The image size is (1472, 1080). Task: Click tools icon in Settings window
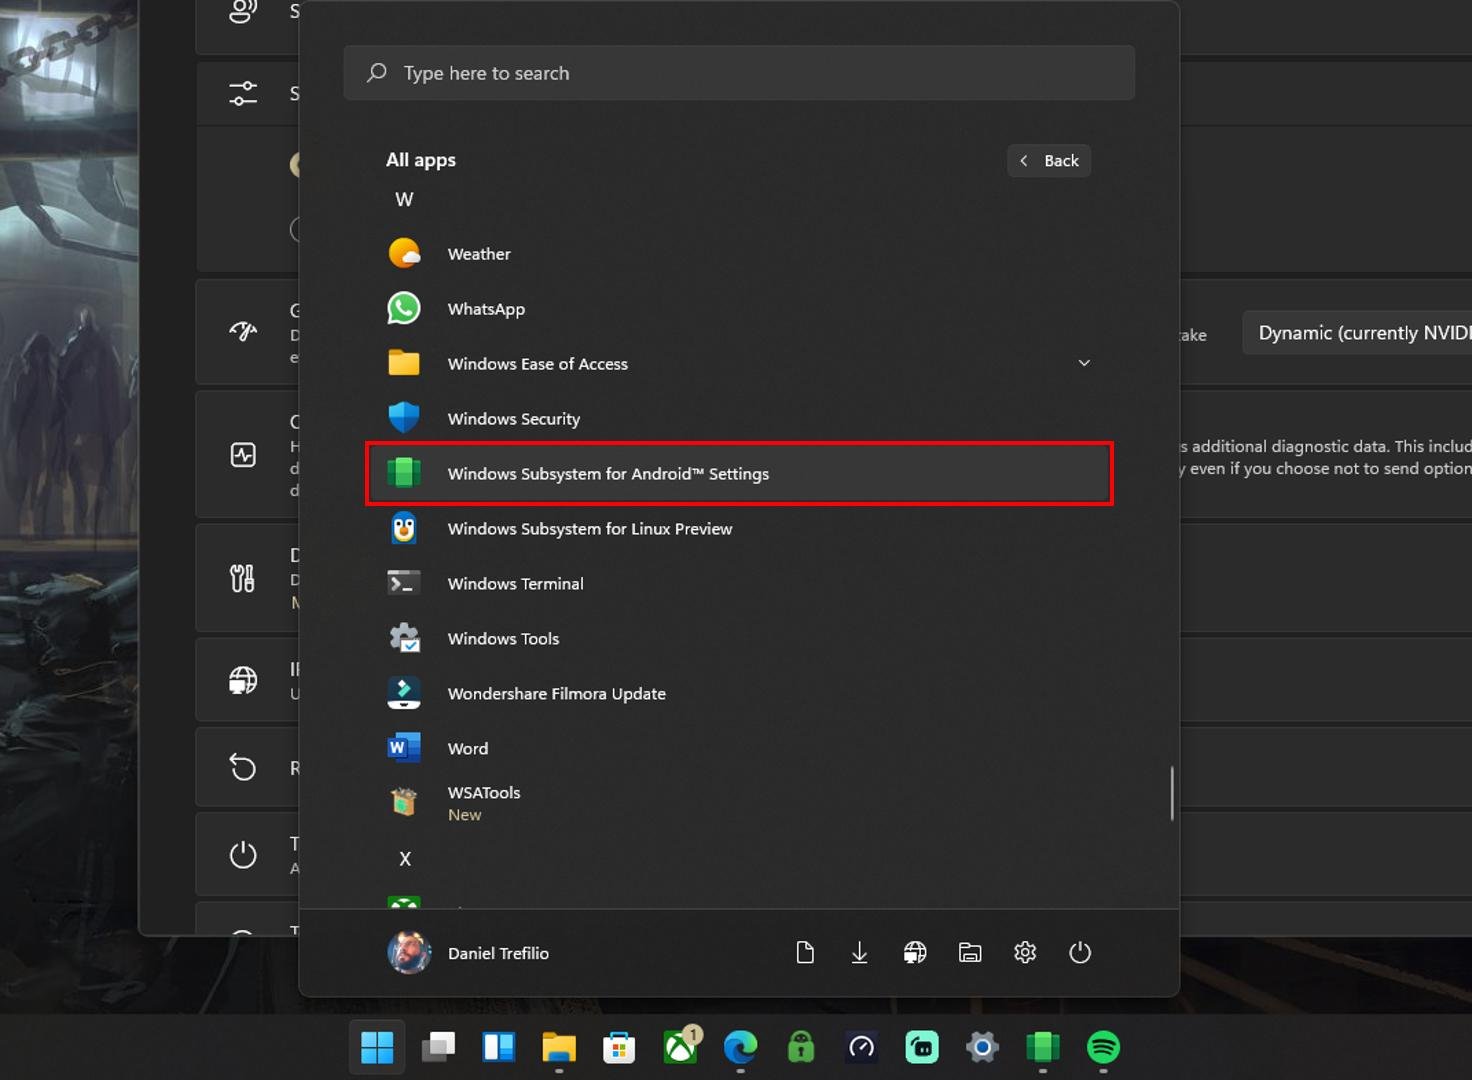tap(243, 578)
